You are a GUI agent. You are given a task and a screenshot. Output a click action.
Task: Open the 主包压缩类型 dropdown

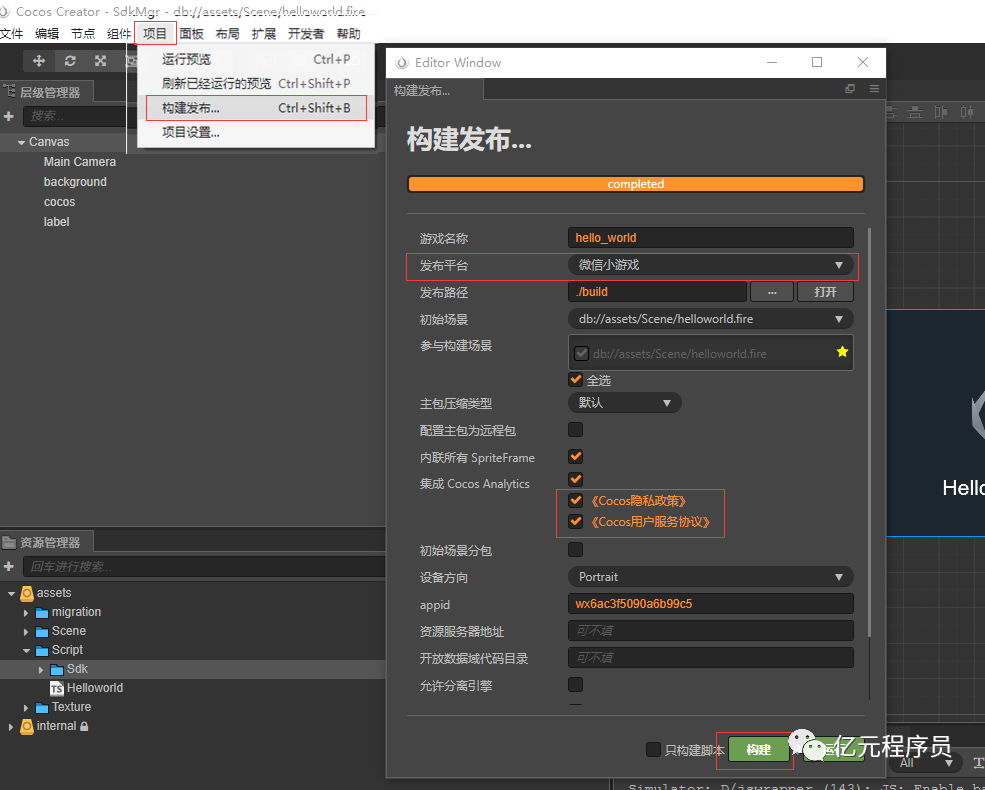pos(625,403)
